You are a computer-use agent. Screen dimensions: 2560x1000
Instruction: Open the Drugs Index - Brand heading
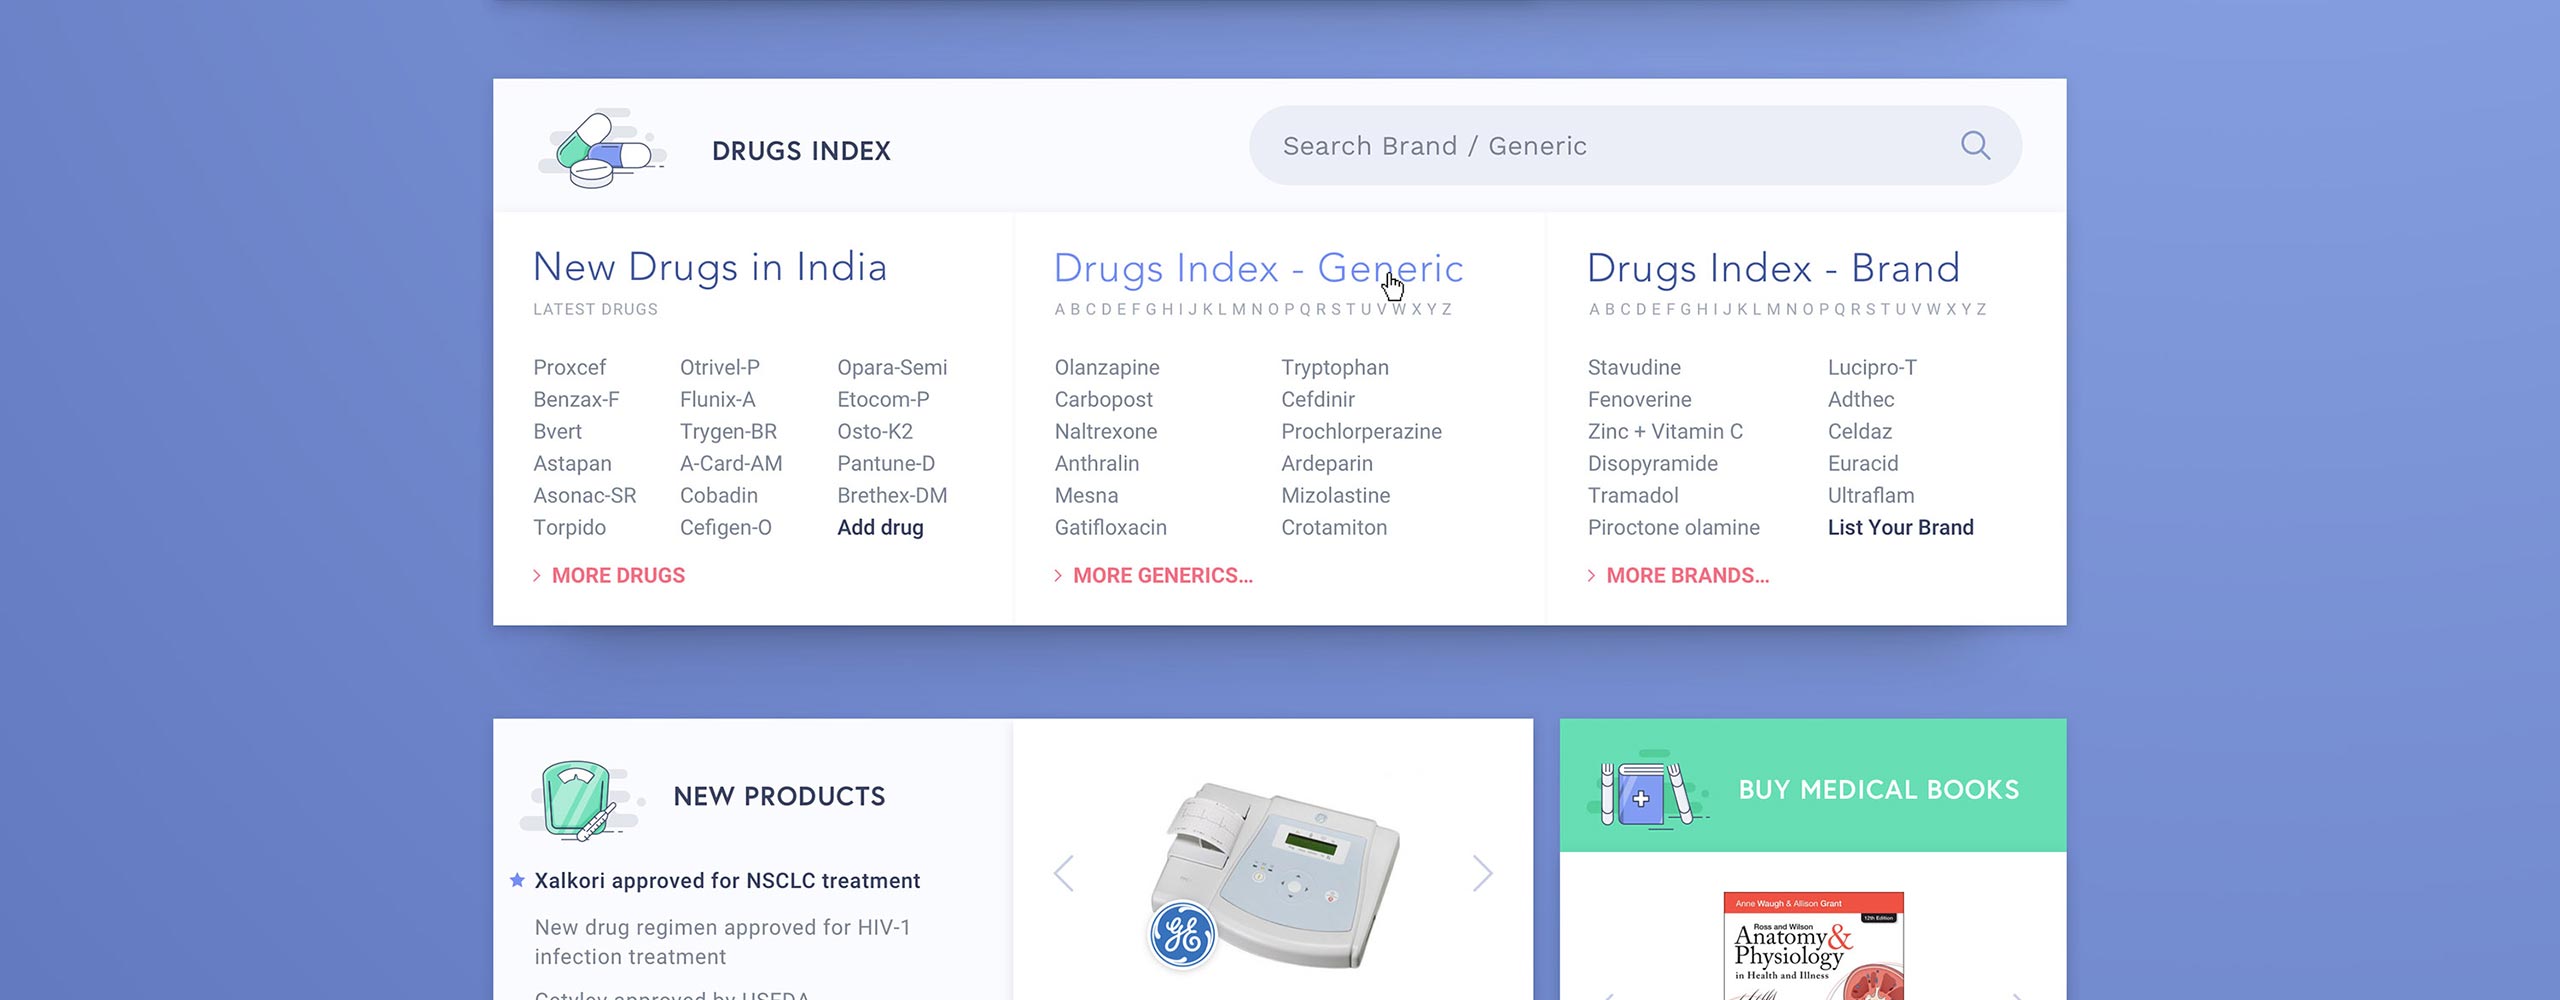click(1773, 268)
